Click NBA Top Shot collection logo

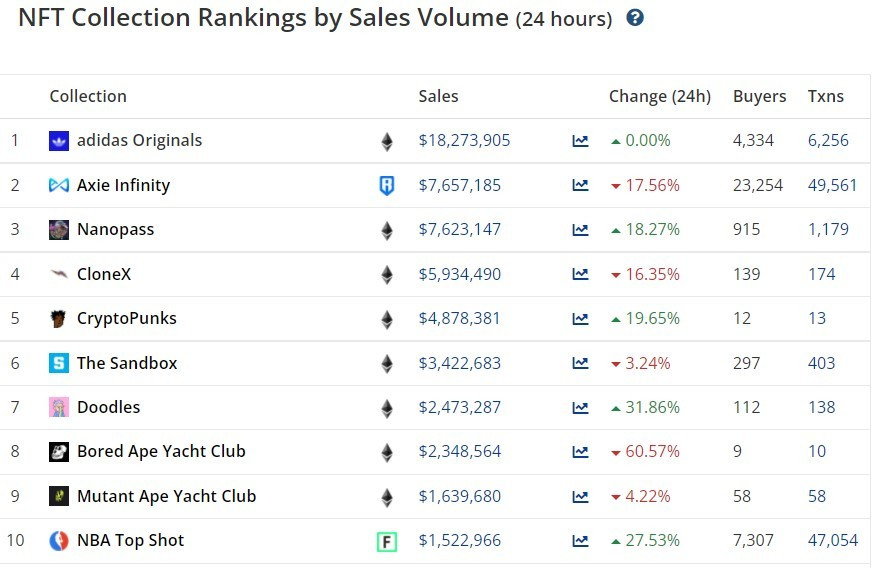59,541
